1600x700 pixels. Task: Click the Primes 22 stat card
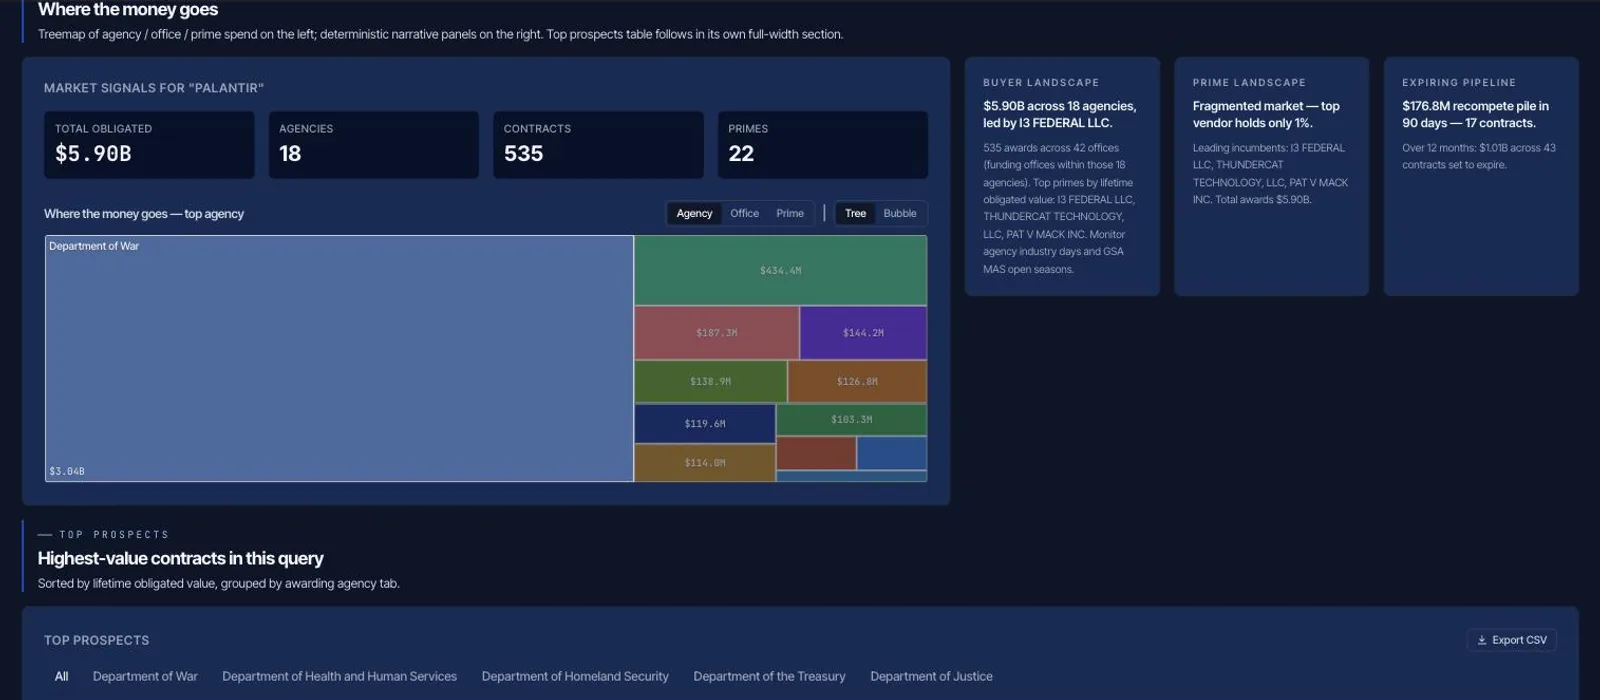[822, 145]
